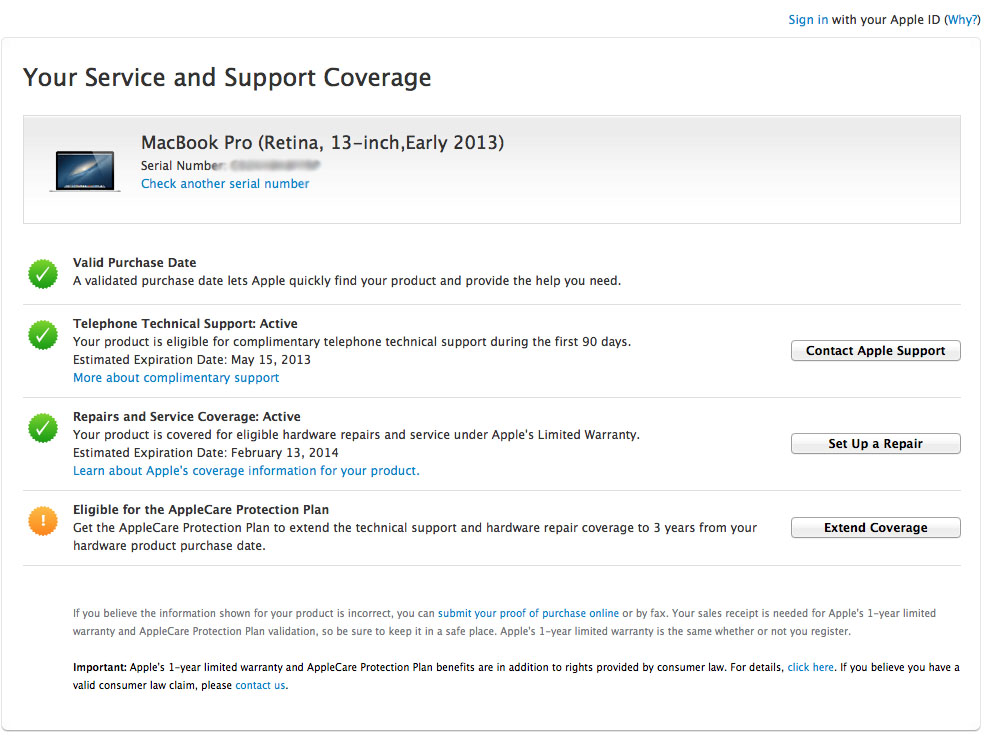Click the Contact Apple Support button
Image resolution: width=987 pixels, height=736 pixels.
point(876,351)
